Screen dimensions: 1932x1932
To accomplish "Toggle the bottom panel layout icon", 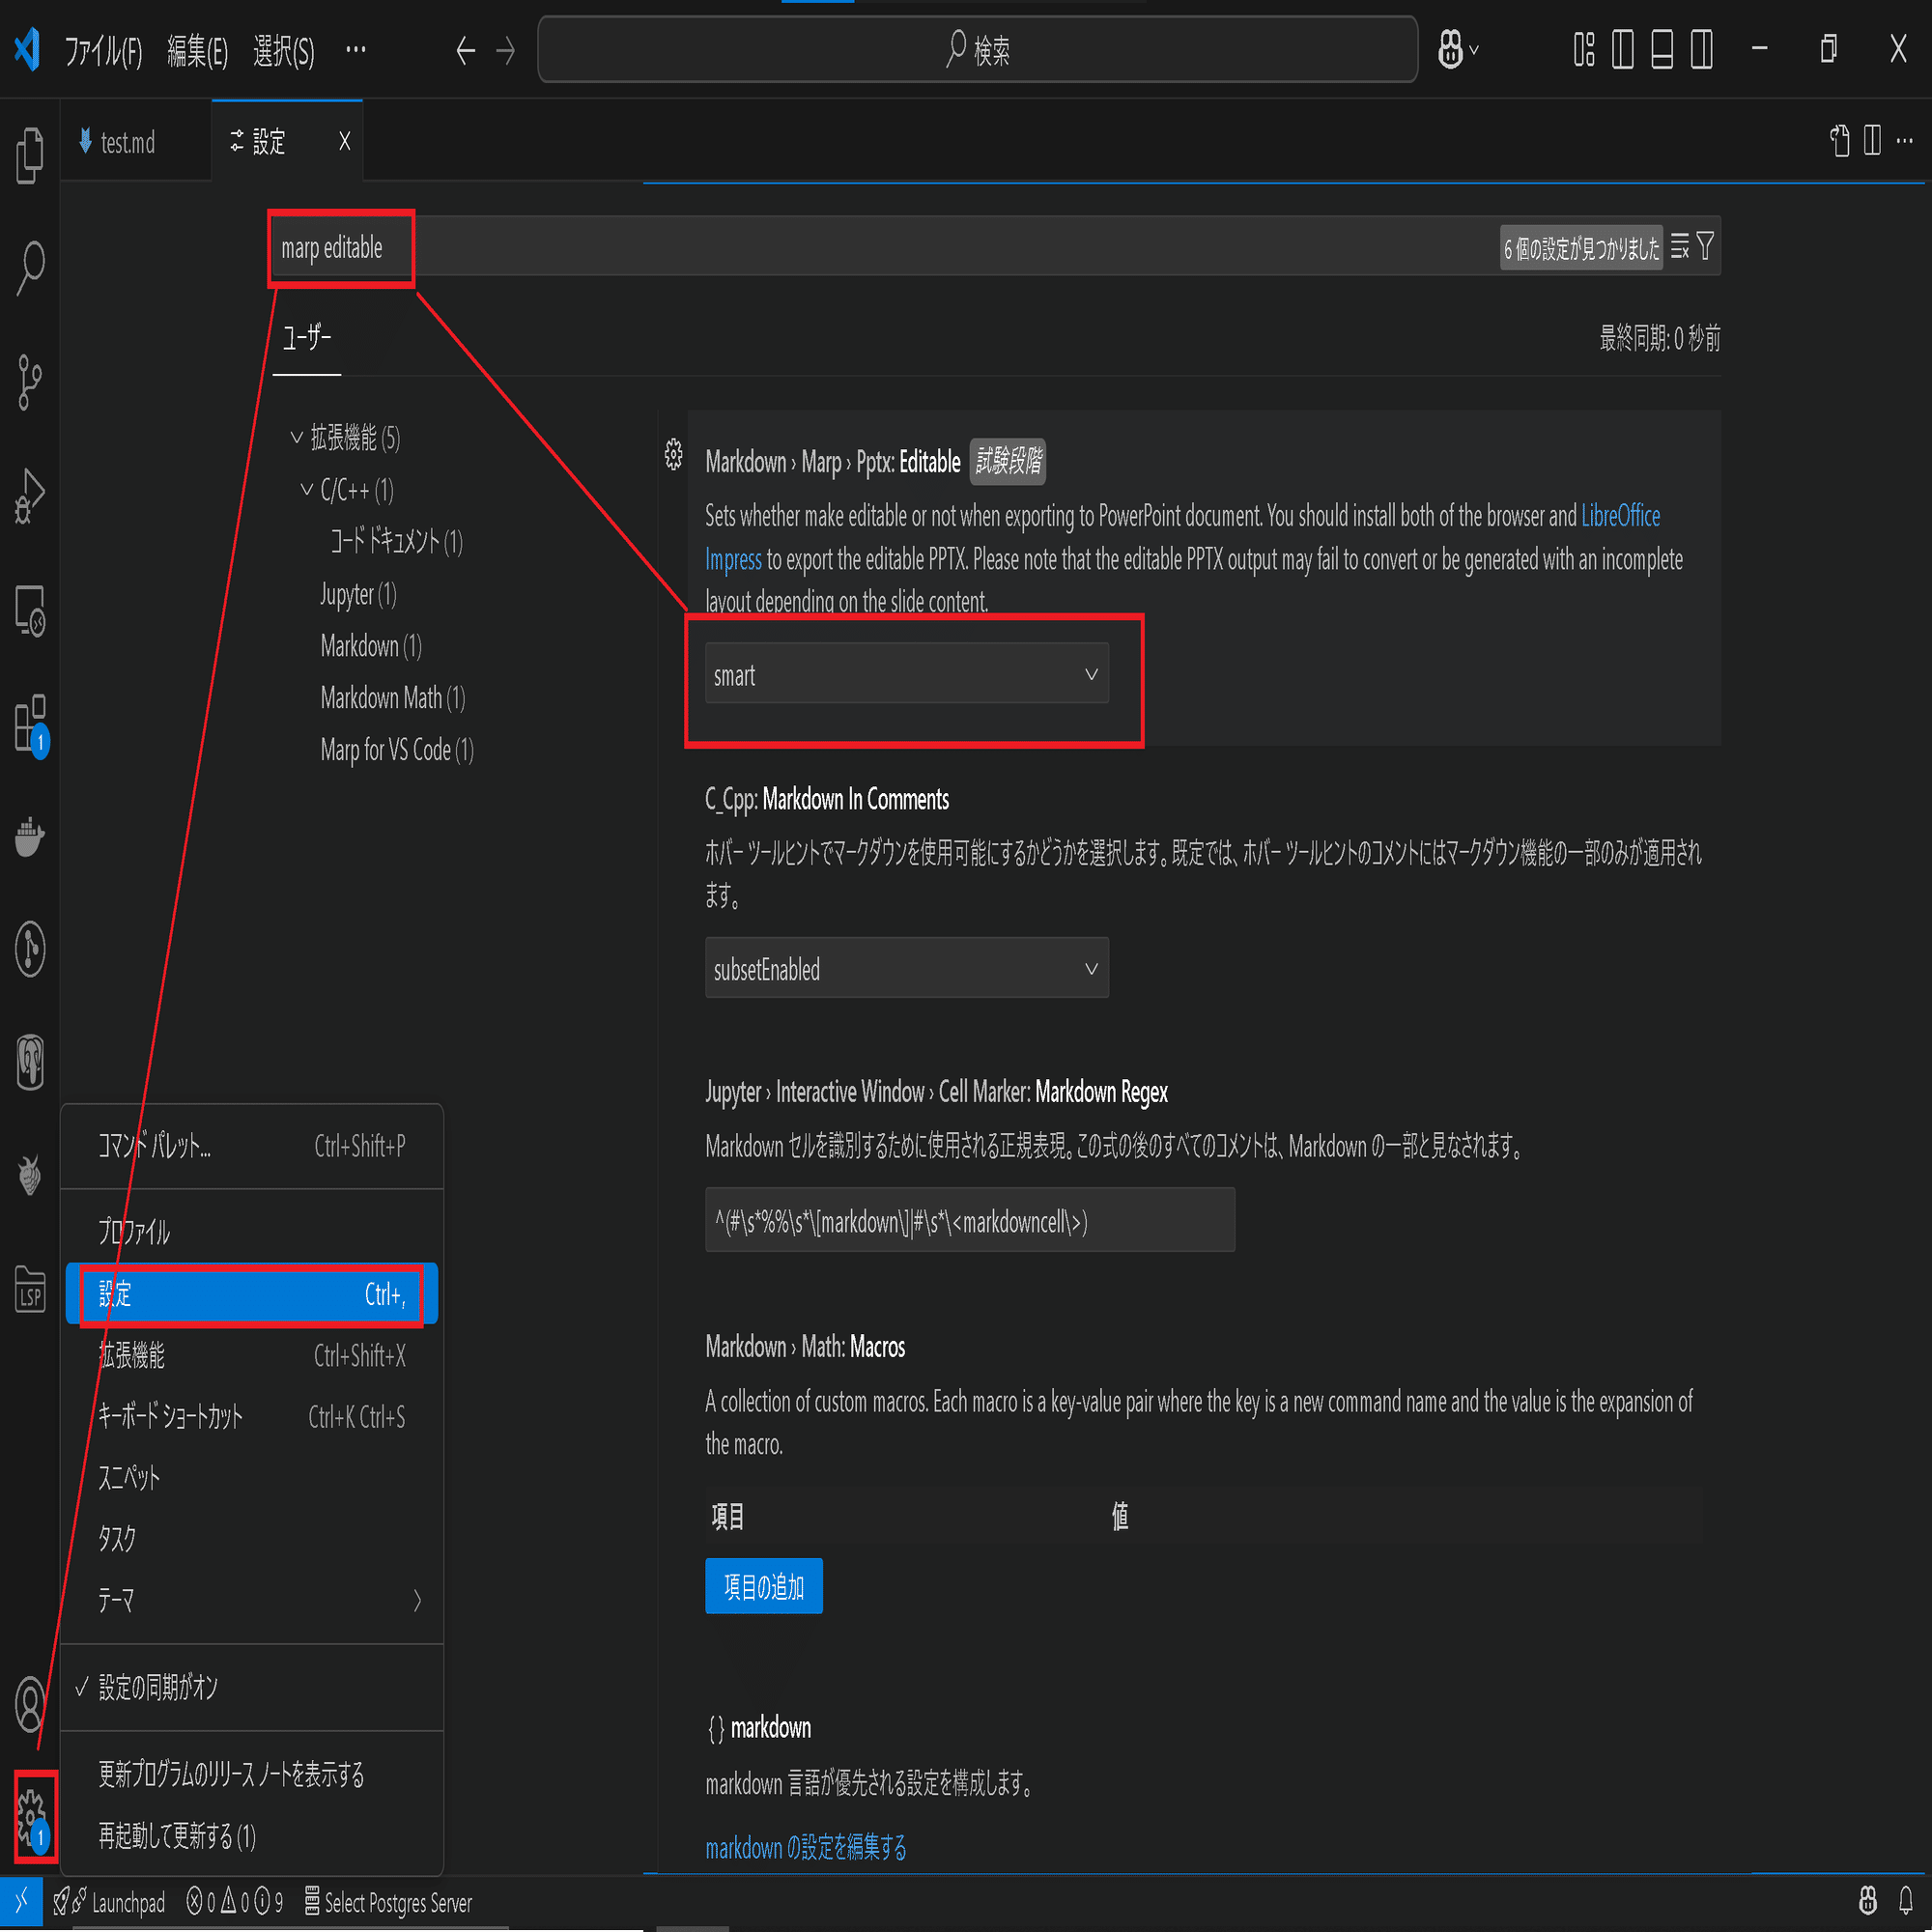I will [x=1662, y=49].
